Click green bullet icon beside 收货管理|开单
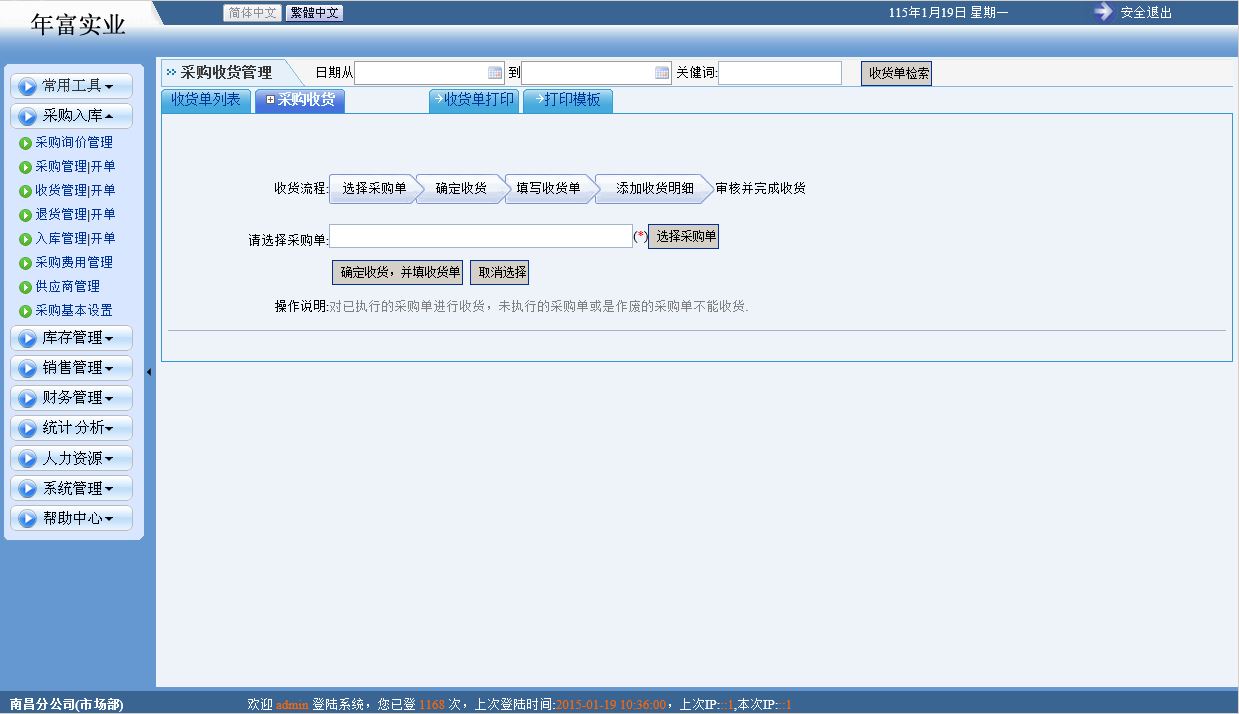 [x=26, y=191]
